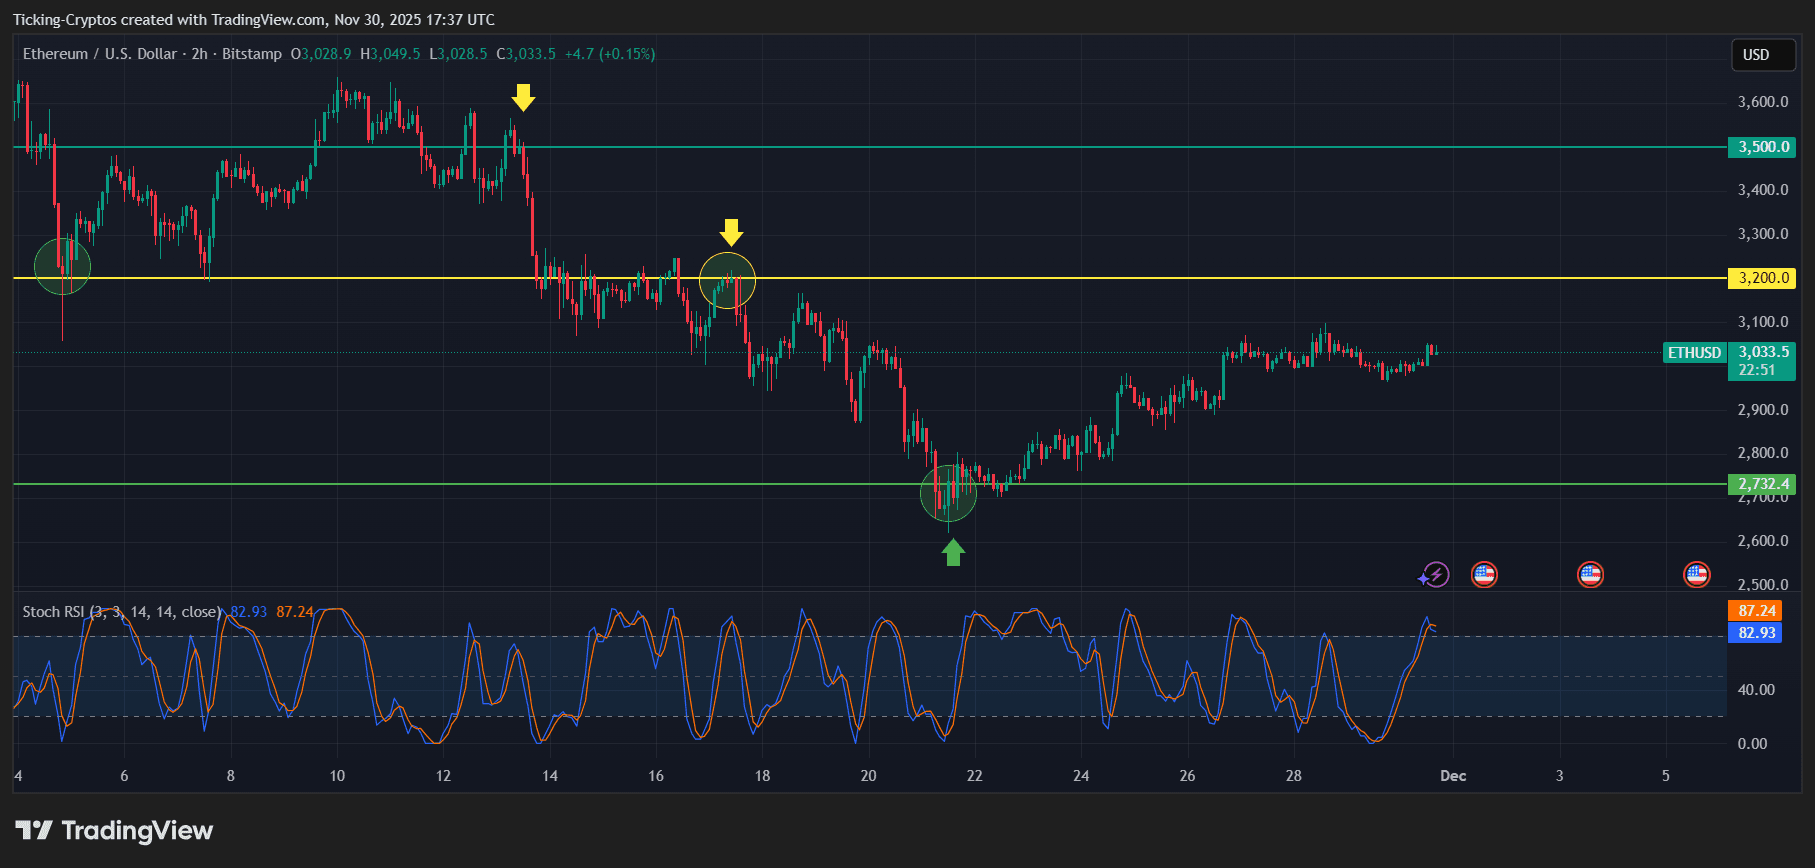Select the yellow 3,200.0 price line label
Image resolution: width=1815 pixels, height=868 pixels.
pyautogui.click(x=1762, y=278)
